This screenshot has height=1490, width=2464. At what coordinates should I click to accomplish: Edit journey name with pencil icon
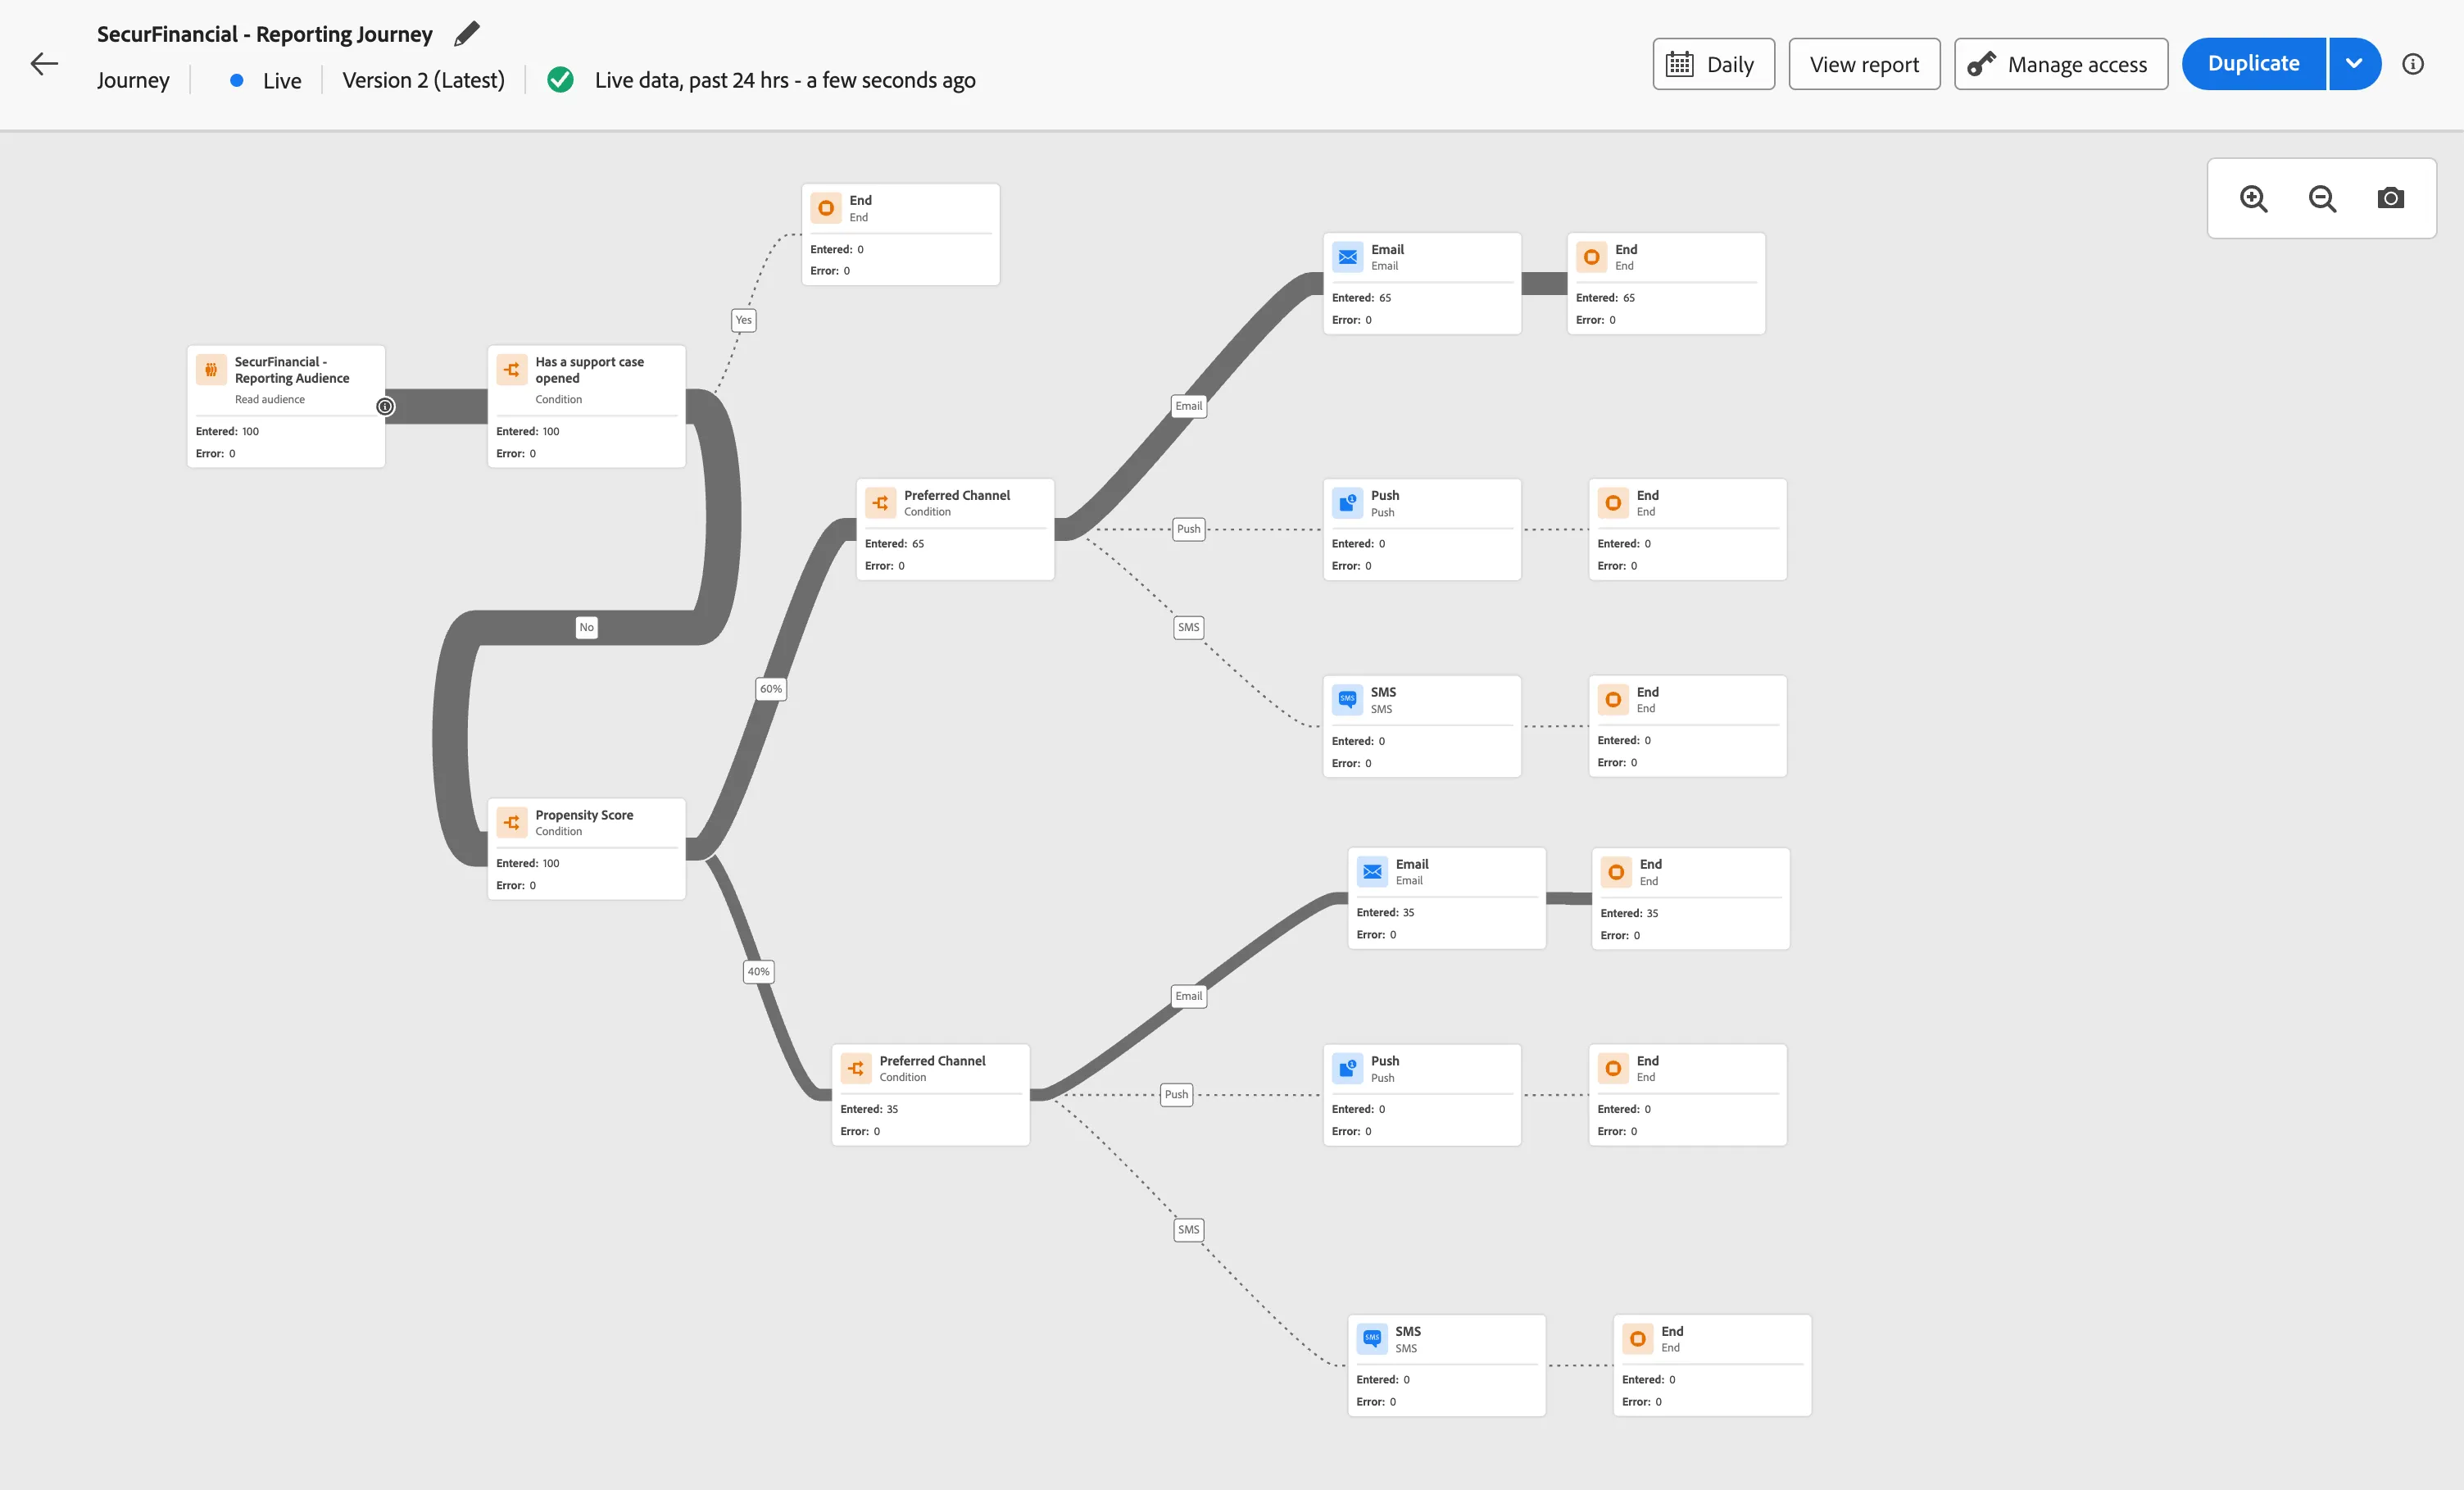click(x=466, y=34)
